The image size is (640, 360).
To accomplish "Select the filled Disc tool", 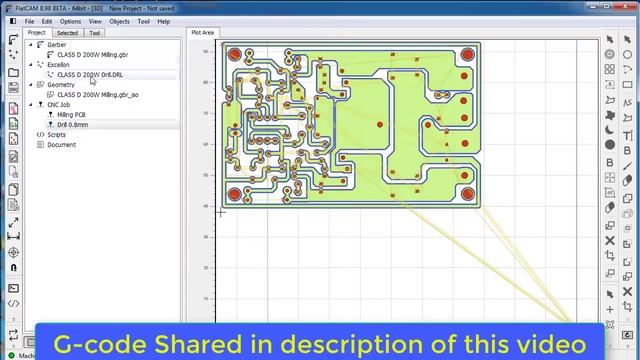I will pos(609,144).
